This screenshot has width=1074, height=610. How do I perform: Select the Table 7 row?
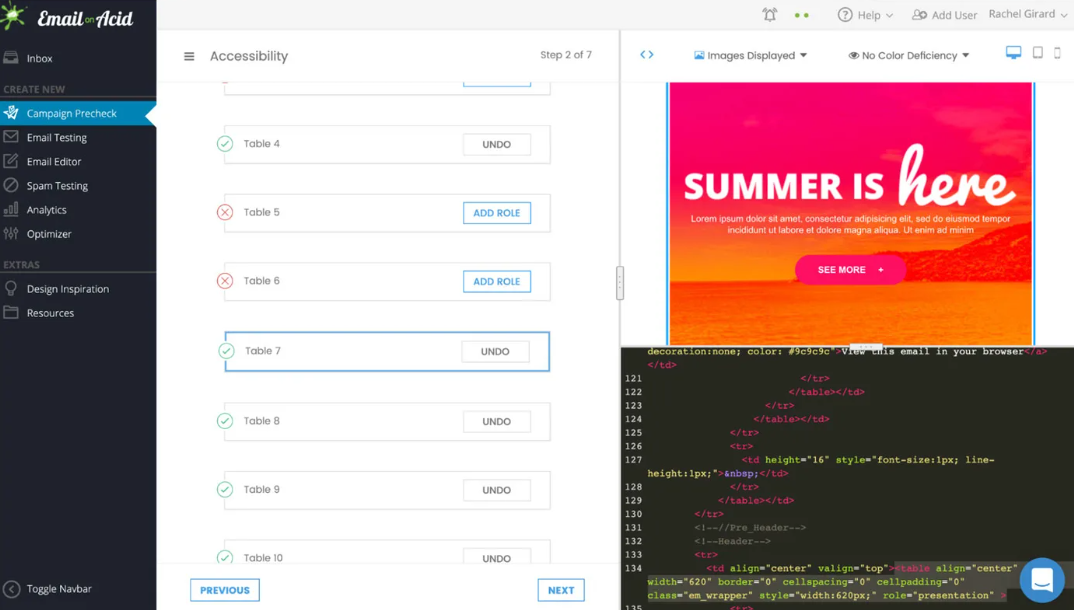pos(387,351)
